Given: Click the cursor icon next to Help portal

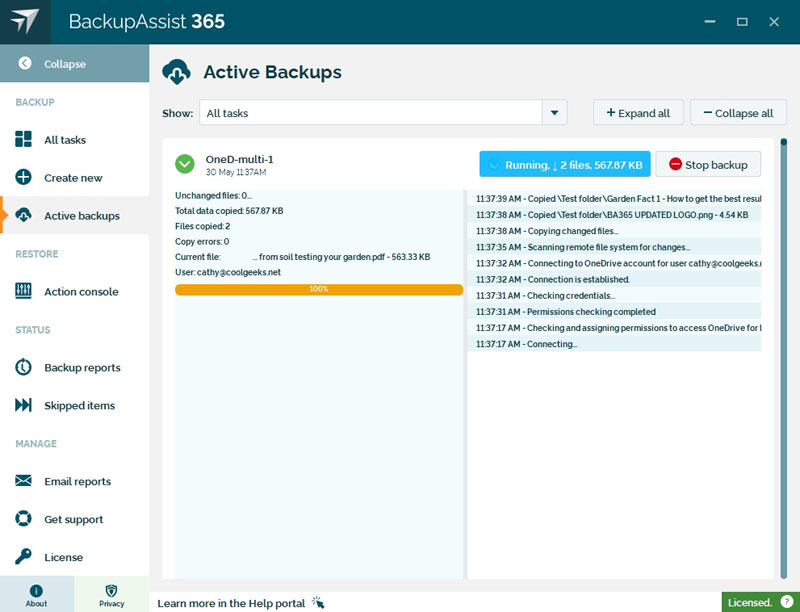Looking at the screenshot, I should pyautogui.click(x=318, y=602).
